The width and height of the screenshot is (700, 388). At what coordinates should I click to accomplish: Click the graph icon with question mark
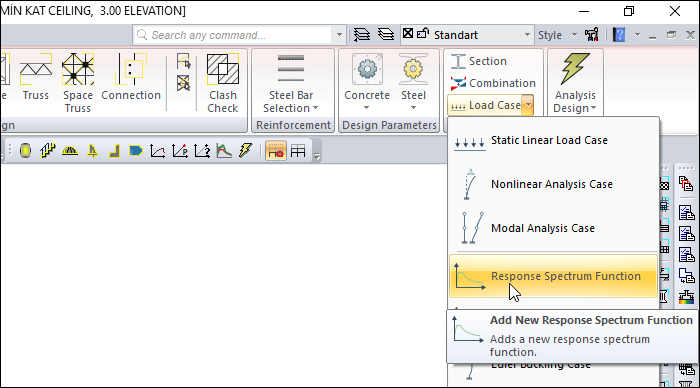[x=202, y=151]
